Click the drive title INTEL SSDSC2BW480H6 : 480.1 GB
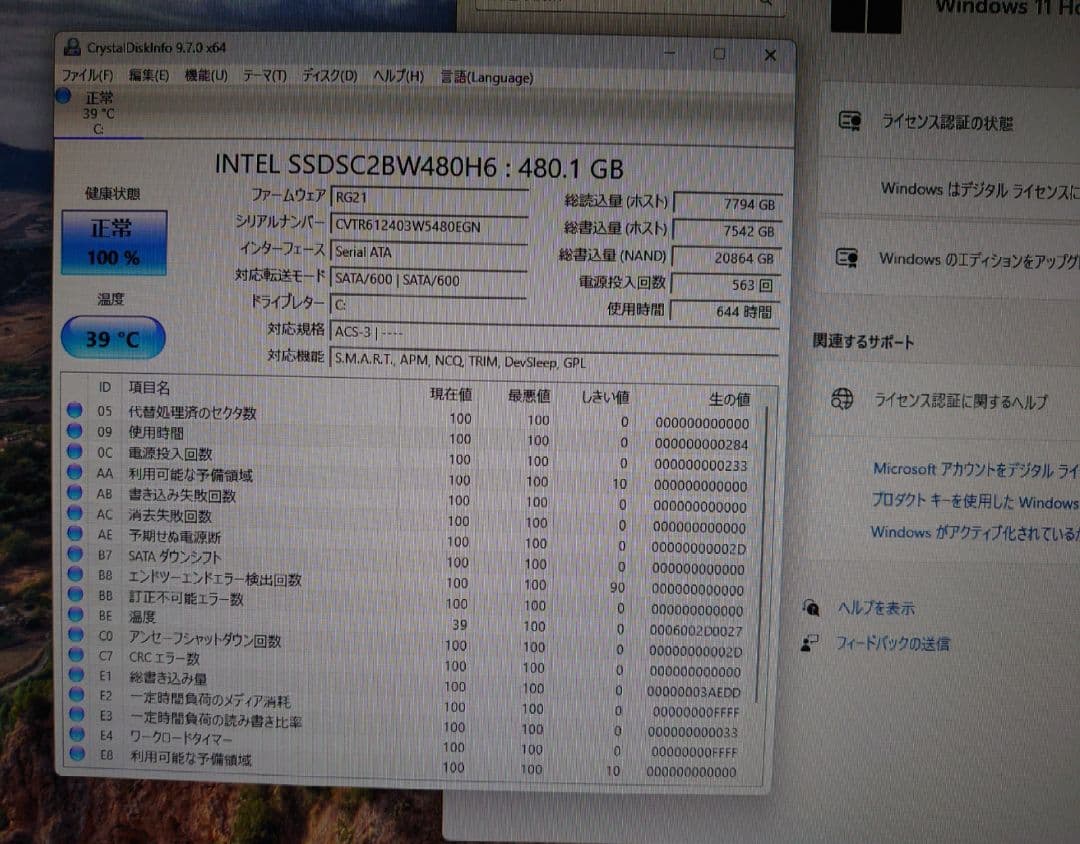This screenshot has height=844, width=1080. click(419, 167)
